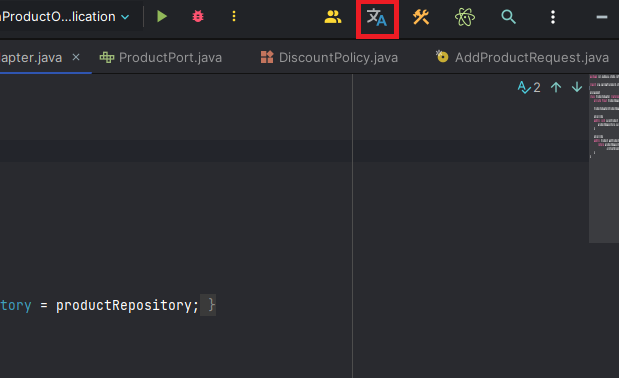619x378 pixels.
Task: Open the Translate plugin icon
Action: 377,18
